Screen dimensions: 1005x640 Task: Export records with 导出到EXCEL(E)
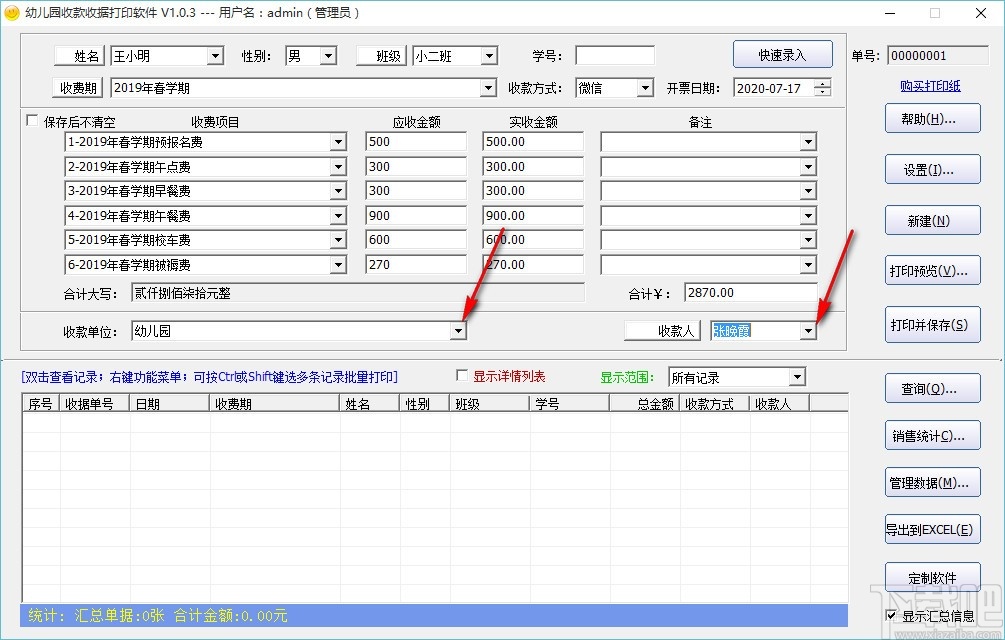click(x=932, y=529)
